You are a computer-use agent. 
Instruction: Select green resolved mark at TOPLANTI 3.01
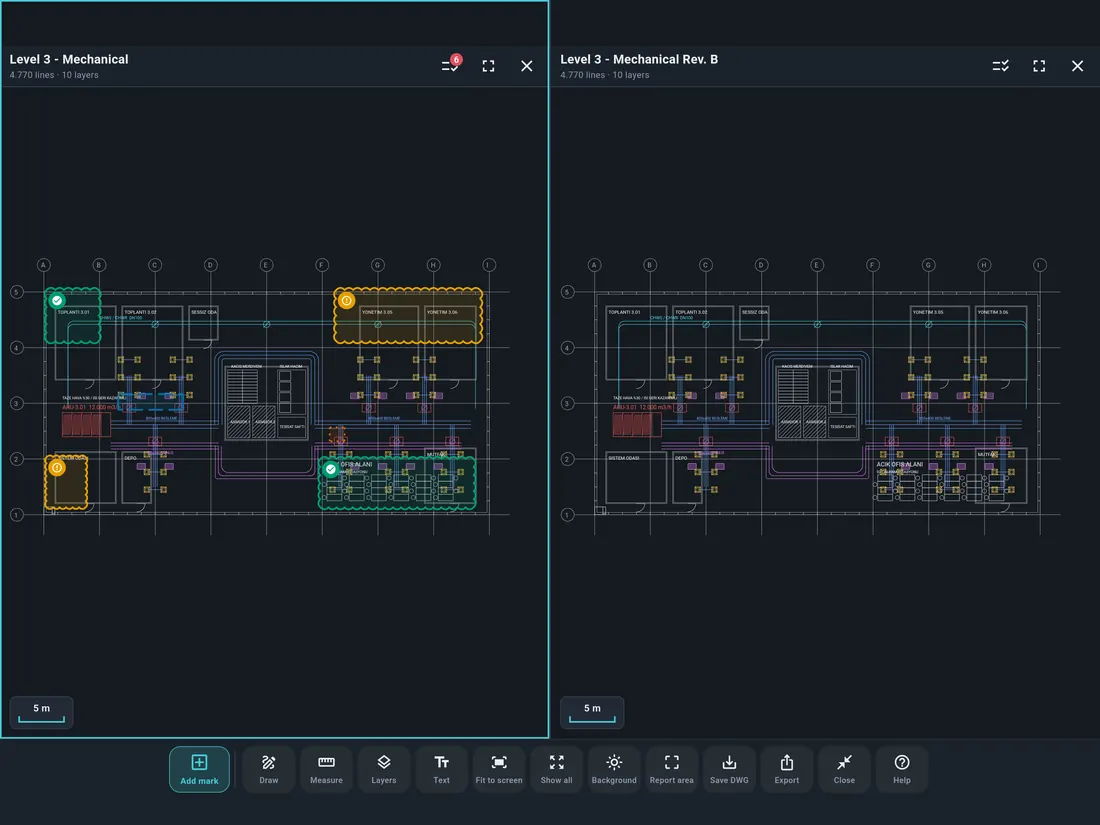(x=57, y=300)
